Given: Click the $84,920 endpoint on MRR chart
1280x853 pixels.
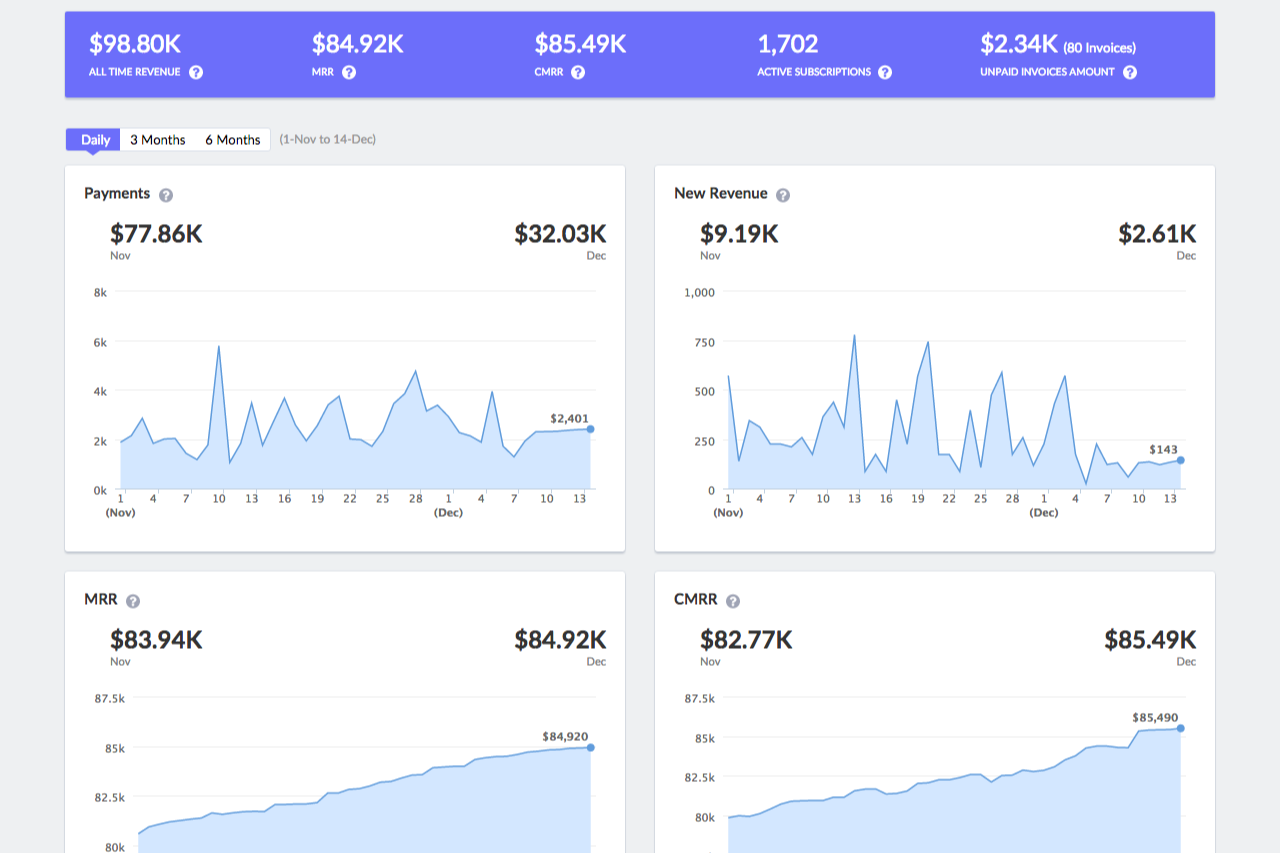Looking at the screenshot, I should tap(590, 747).
